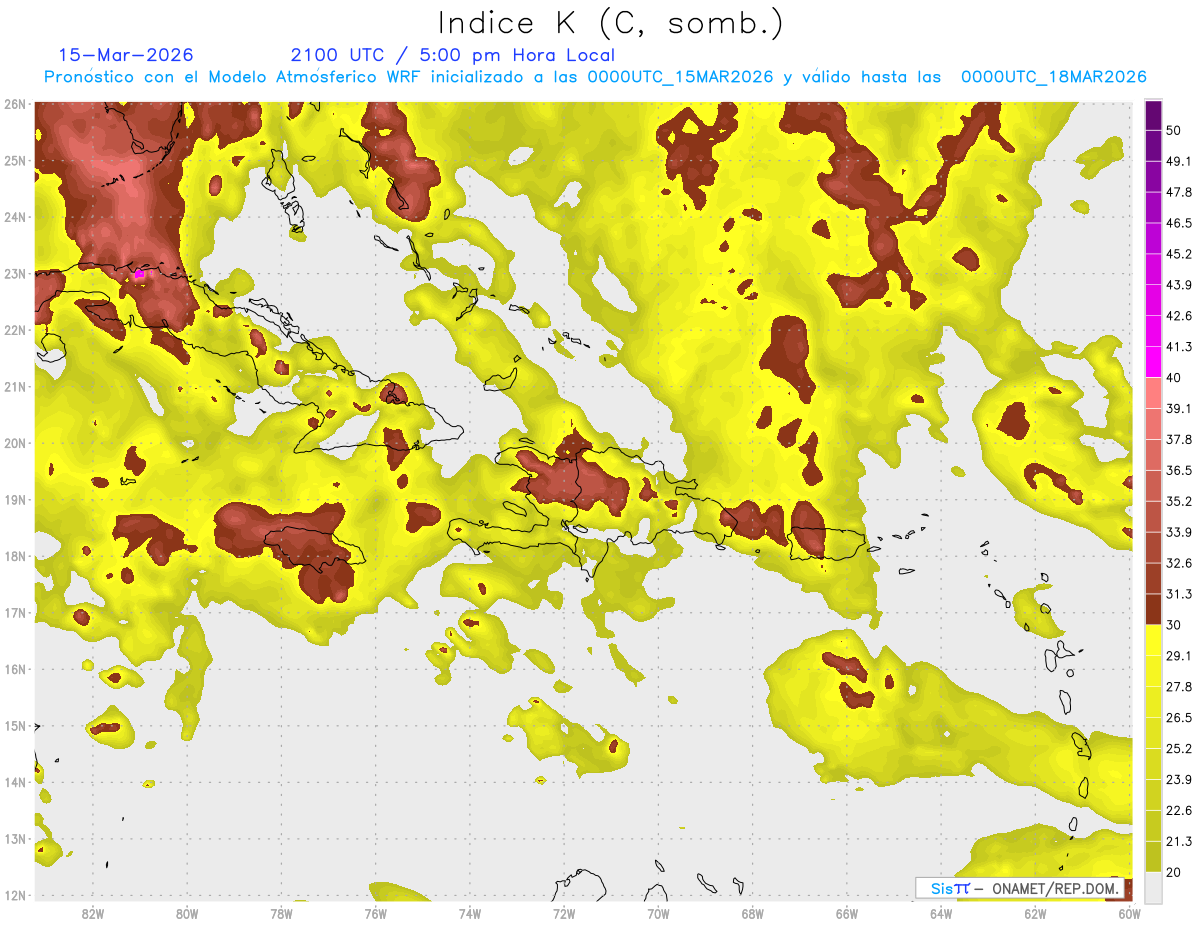
Task: Pick the light gray swatch below 20
Action: (1153, 887)
